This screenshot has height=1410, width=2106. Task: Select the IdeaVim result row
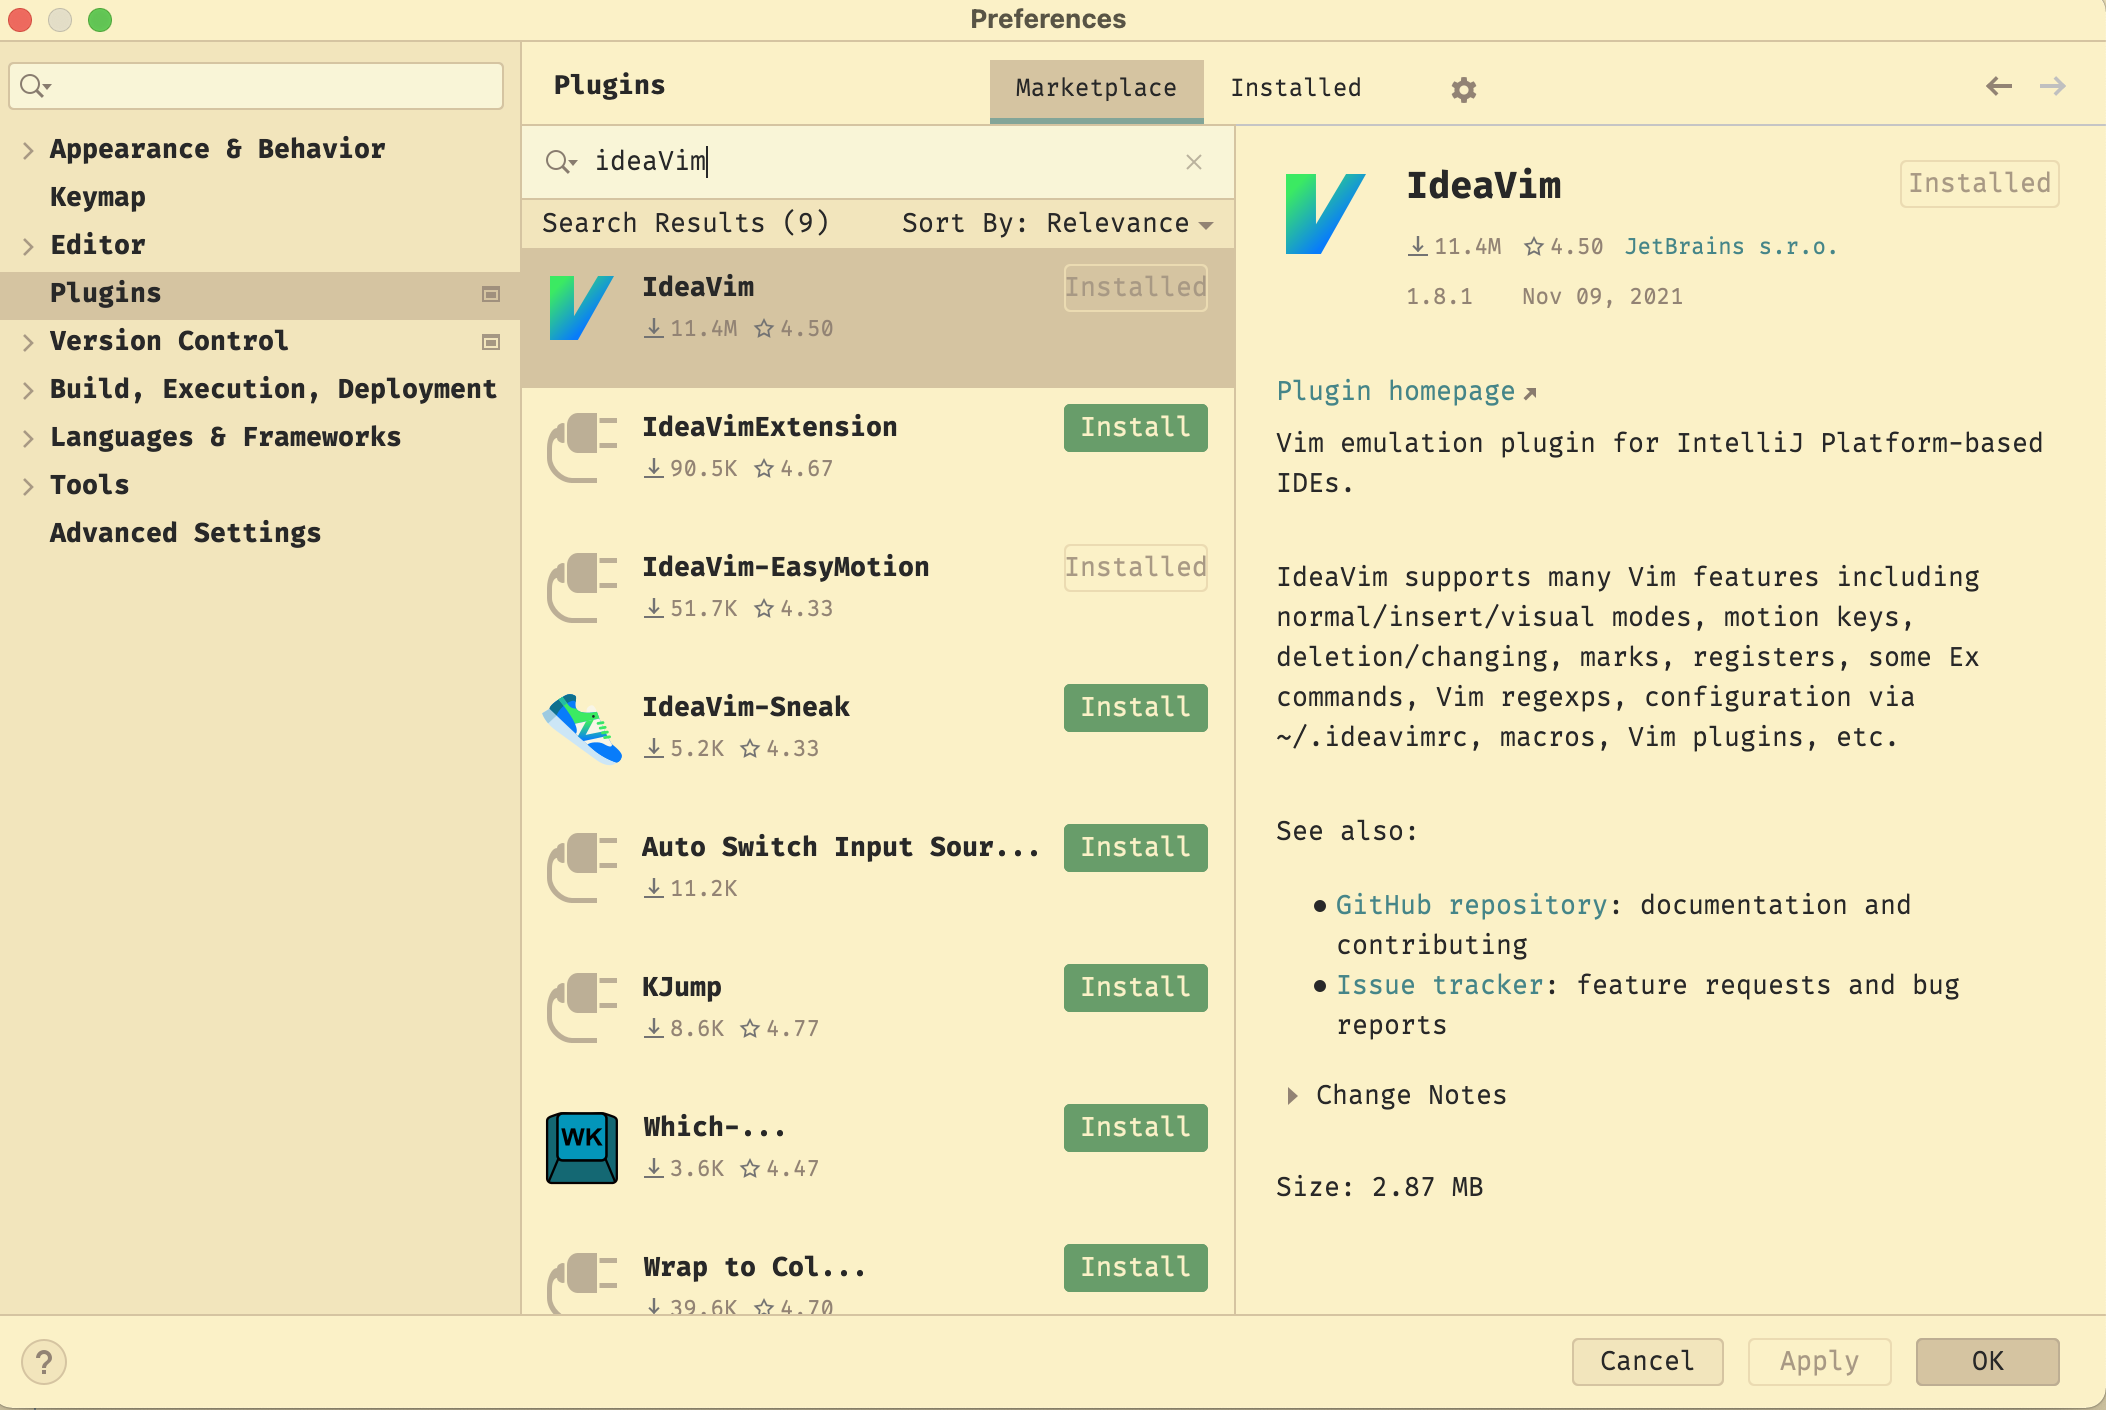click(878, 318)
